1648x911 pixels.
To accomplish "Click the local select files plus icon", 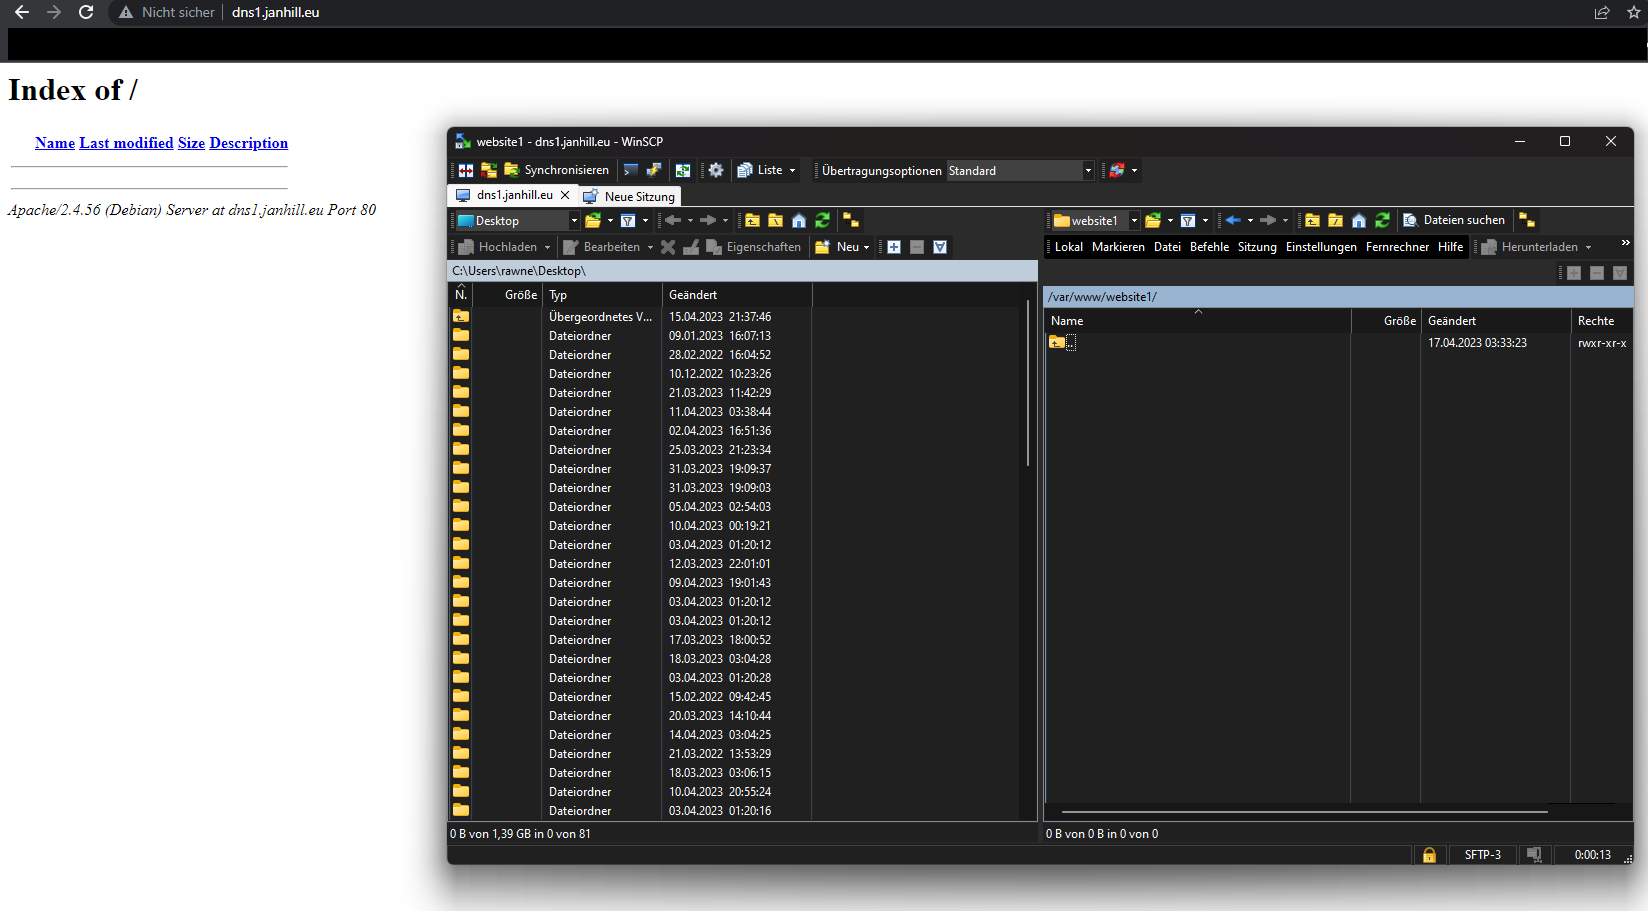I will [x=894, y=247].
